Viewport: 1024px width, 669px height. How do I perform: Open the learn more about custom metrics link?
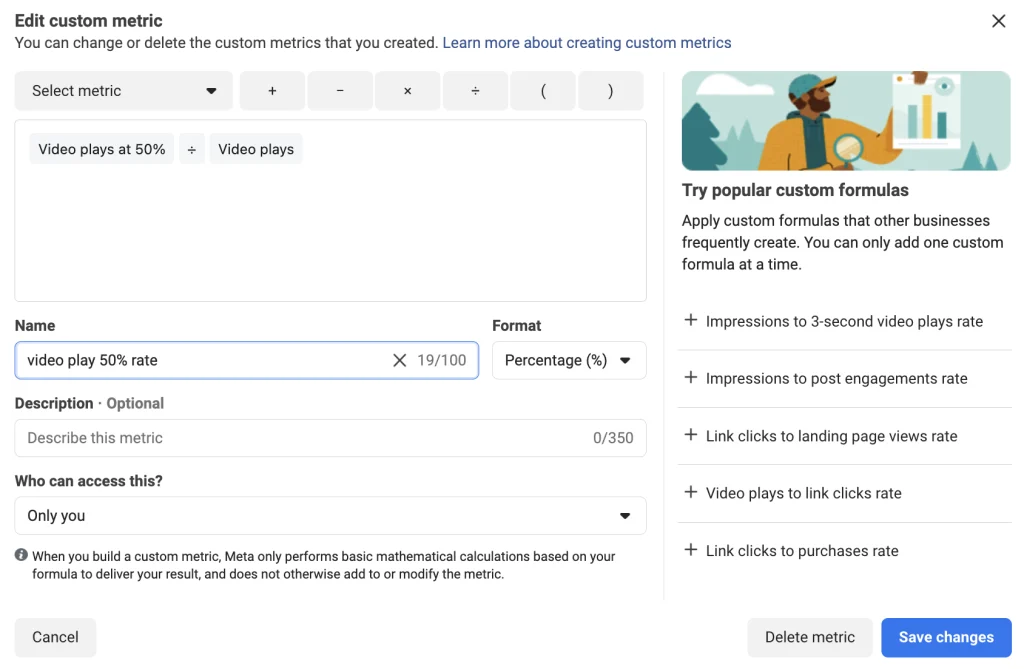pyautogui.click(x=587, y=42)
